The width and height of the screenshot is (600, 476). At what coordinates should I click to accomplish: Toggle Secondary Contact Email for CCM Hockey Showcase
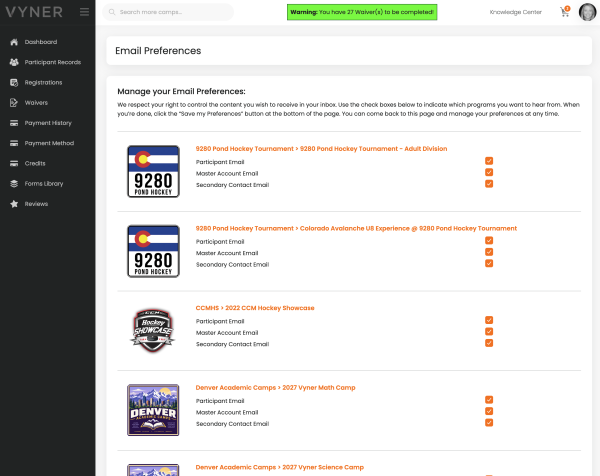489,343
